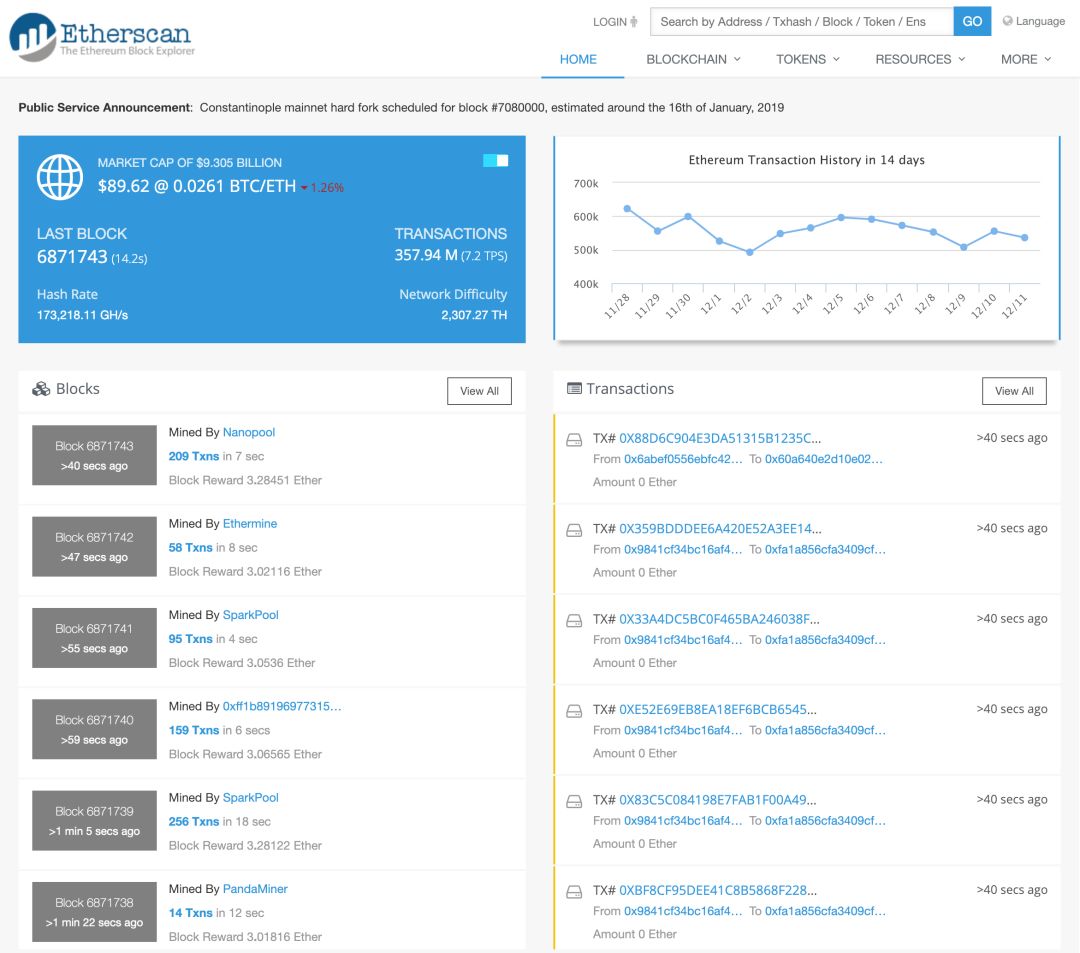Open SparkPool link for block 6871741
Screen dimensions: 1080x953
pyautogui.click(x=251, y=615)
